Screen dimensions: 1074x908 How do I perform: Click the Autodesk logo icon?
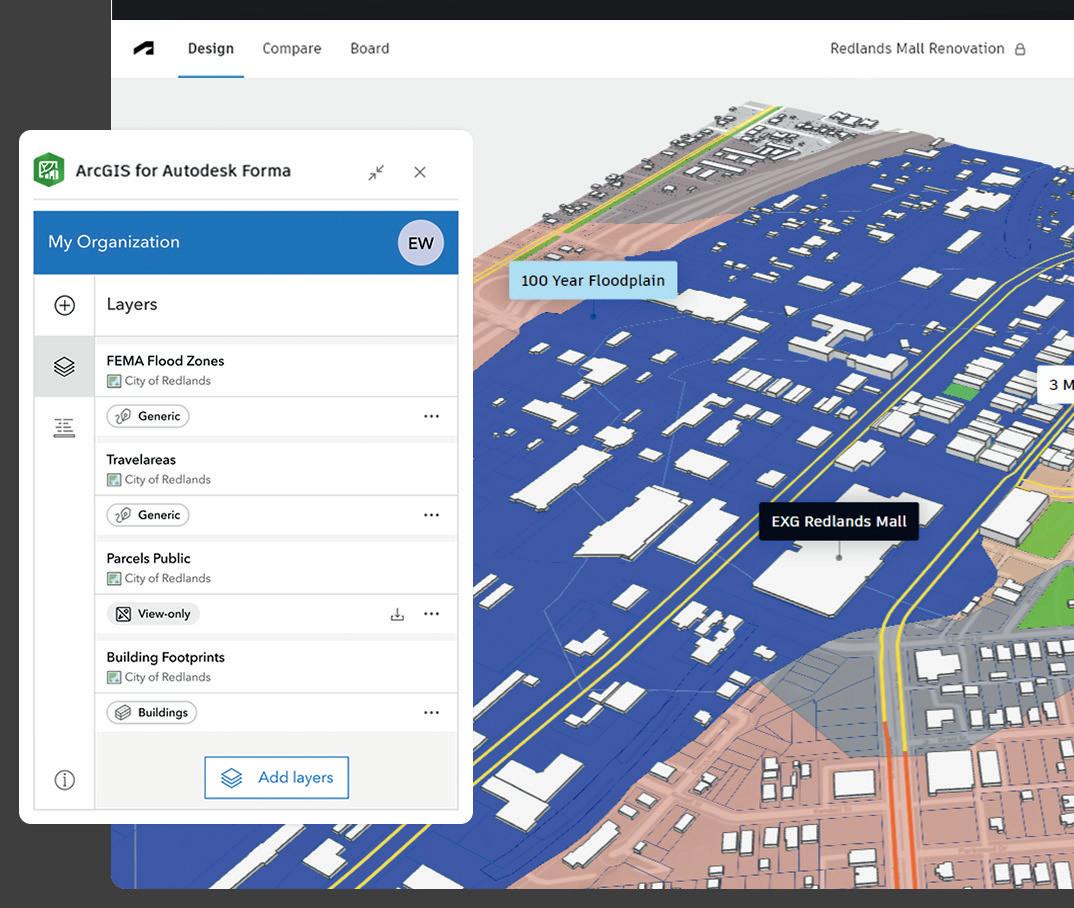[144, 49]
